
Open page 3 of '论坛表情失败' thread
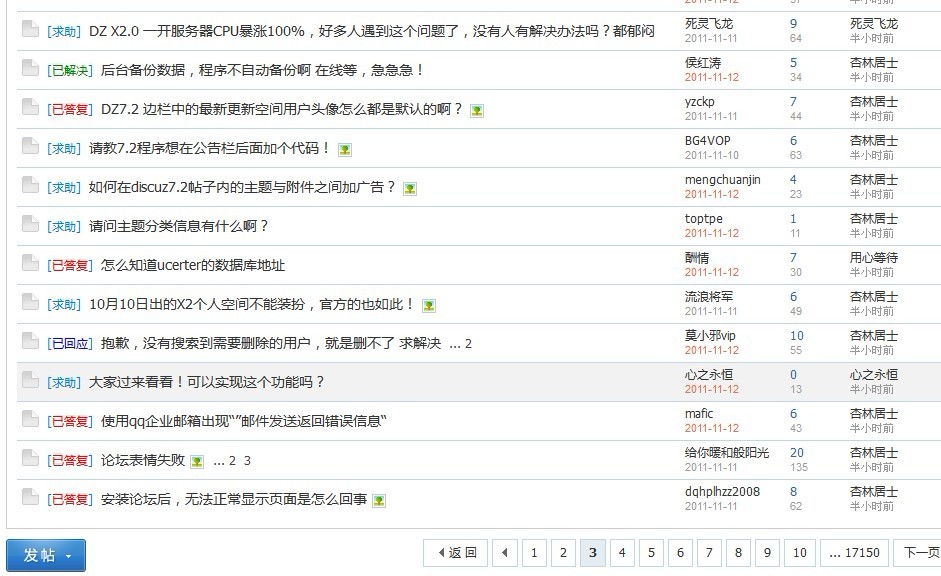tap(247, 461)
